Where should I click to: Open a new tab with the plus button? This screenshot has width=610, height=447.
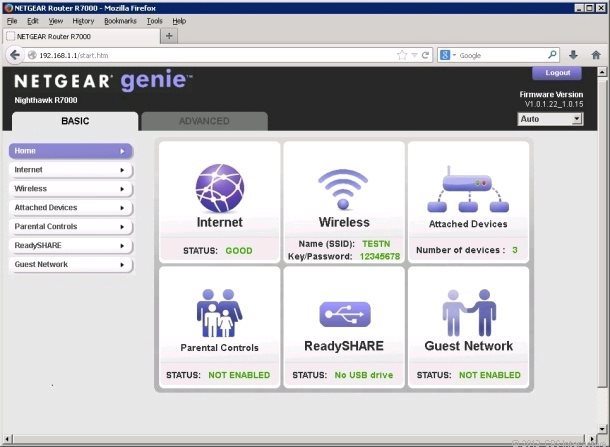[169, 36]
